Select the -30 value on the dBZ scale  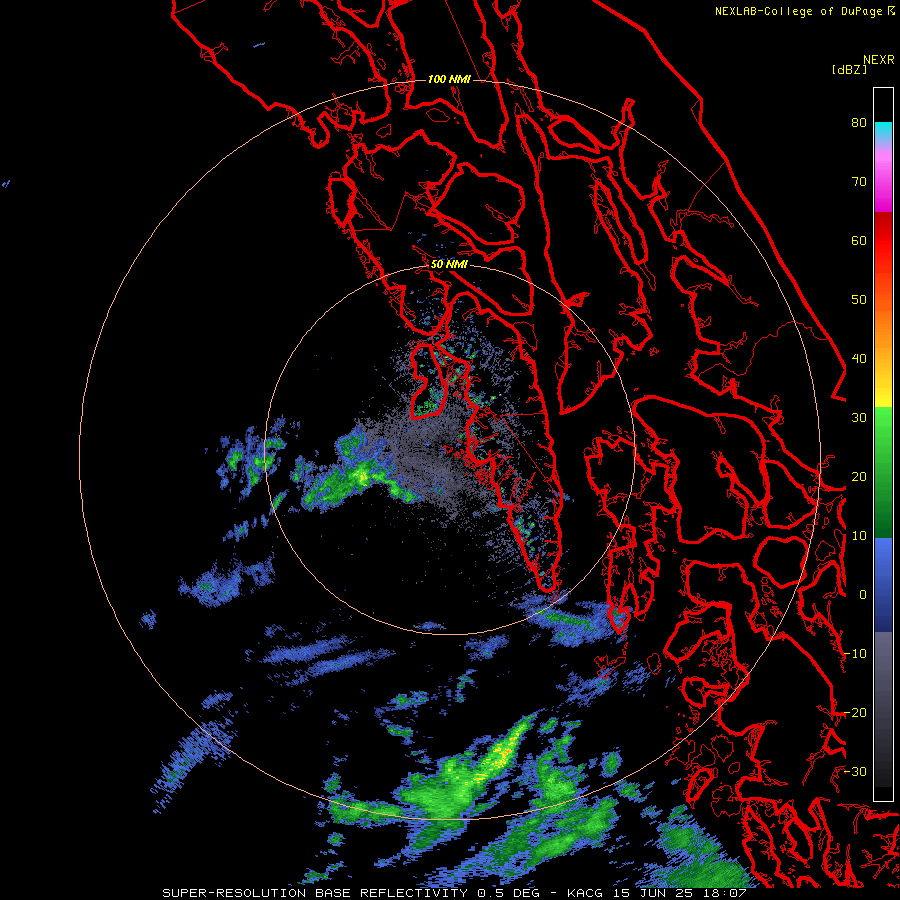[855, 771]
